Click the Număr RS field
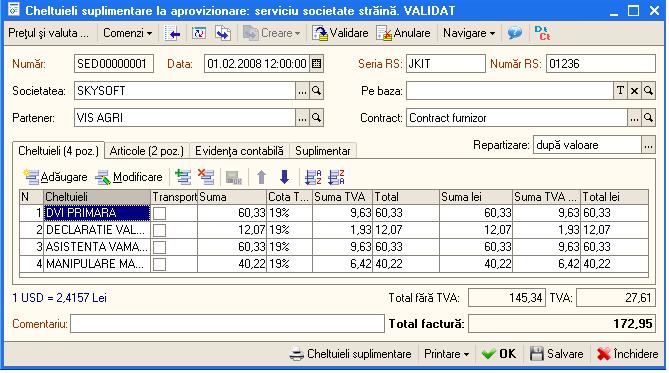 600,64
